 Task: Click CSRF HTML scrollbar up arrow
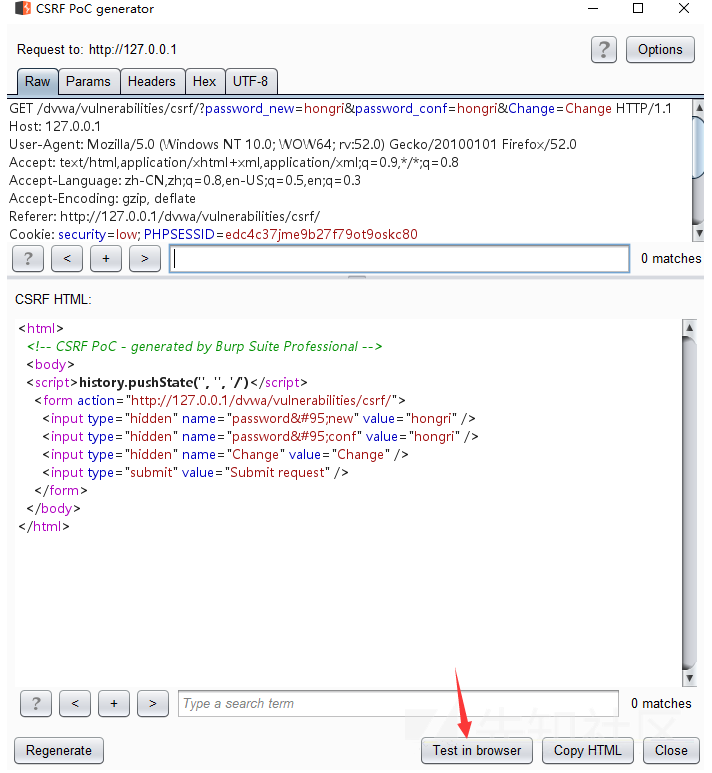coord(689,327)
